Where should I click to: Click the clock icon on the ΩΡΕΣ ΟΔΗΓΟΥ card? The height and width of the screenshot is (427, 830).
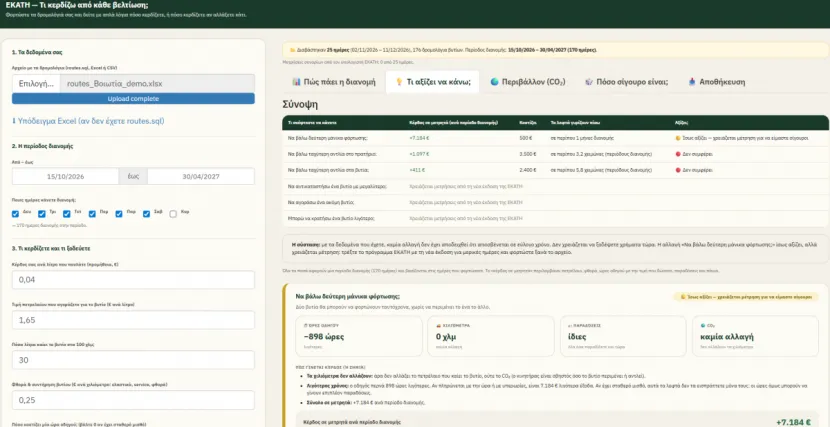pos(305,325)
